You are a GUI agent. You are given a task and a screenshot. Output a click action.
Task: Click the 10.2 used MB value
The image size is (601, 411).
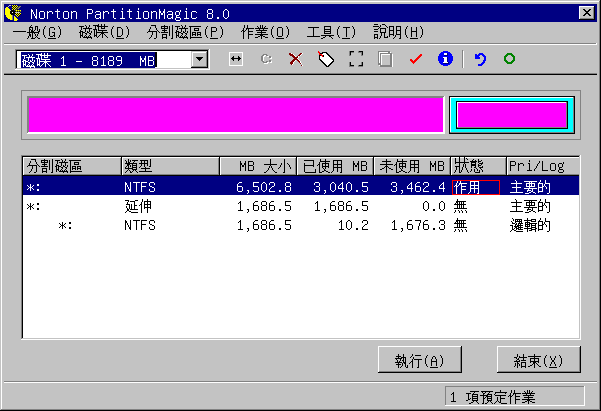click(x=353, y=225)
